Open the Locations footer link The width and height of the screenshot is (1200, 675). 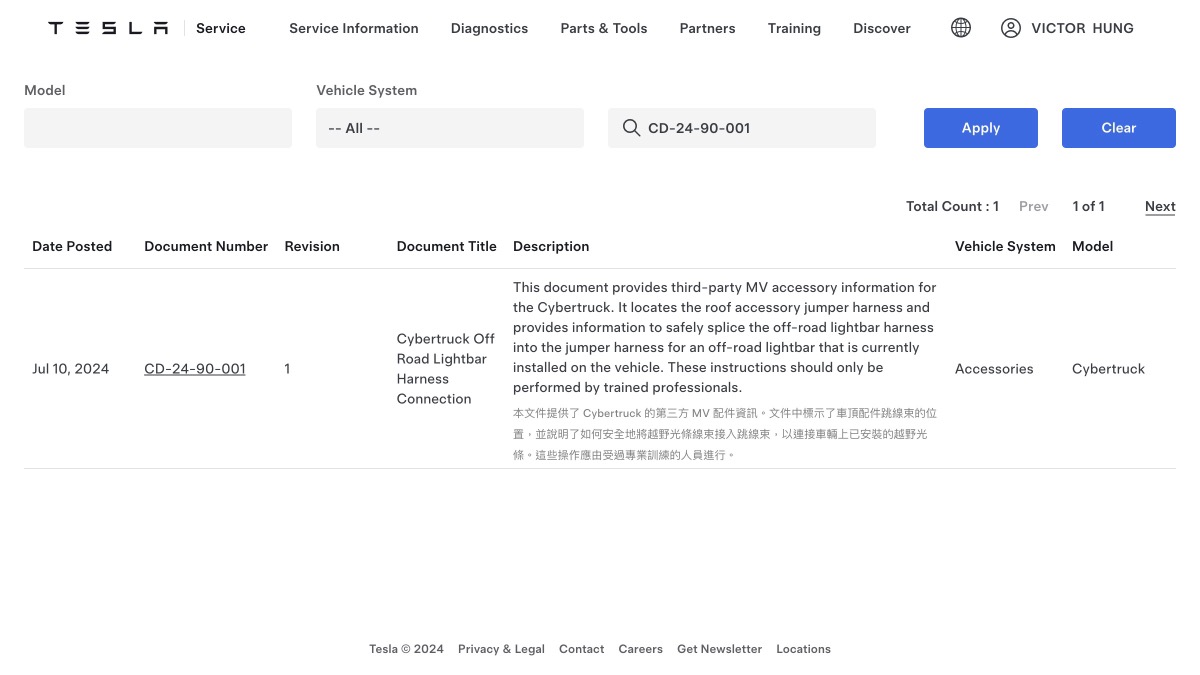click(804, 649)
